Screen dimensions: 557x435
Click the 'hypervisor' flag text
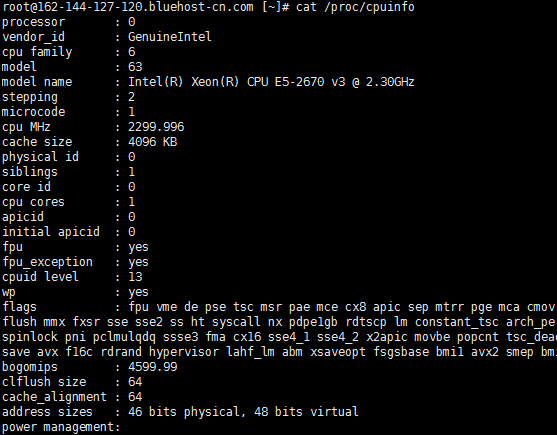pos(184,352)
